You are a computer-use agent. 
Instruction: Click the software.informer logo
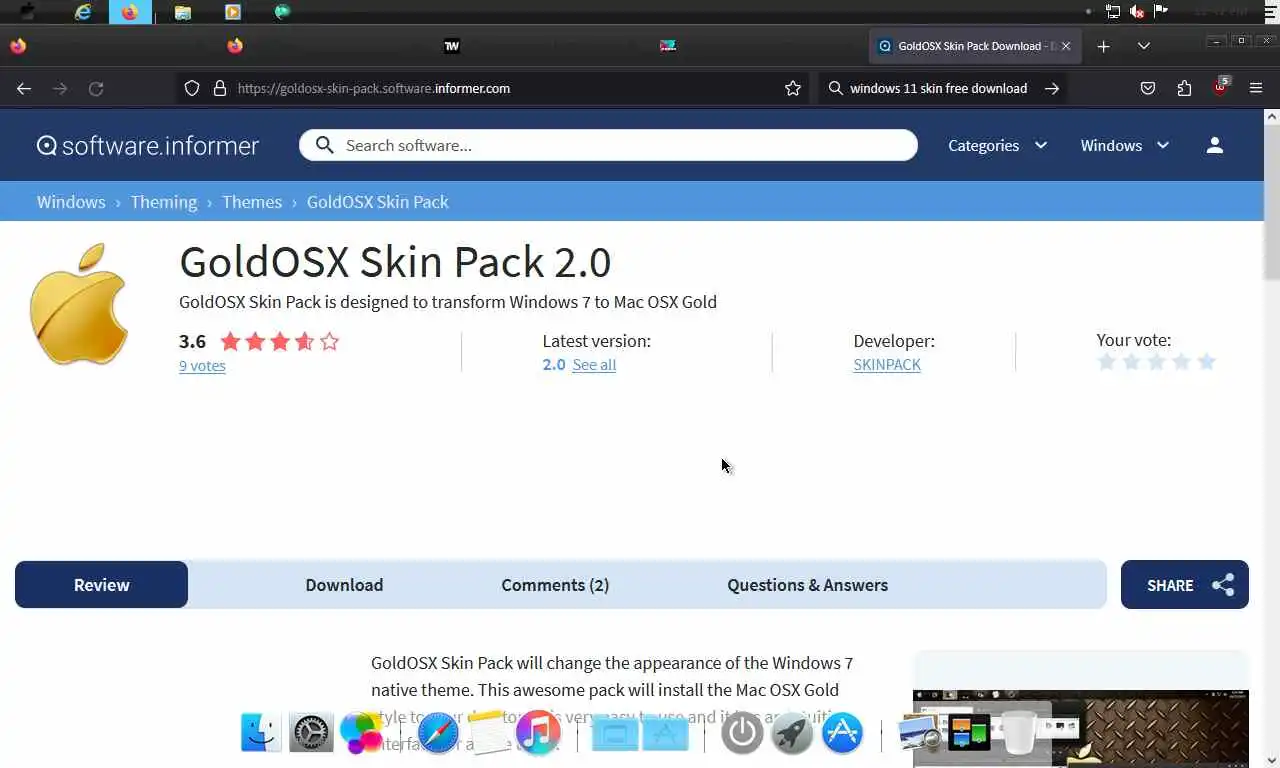pyautogui.click(x=148, y=145)
